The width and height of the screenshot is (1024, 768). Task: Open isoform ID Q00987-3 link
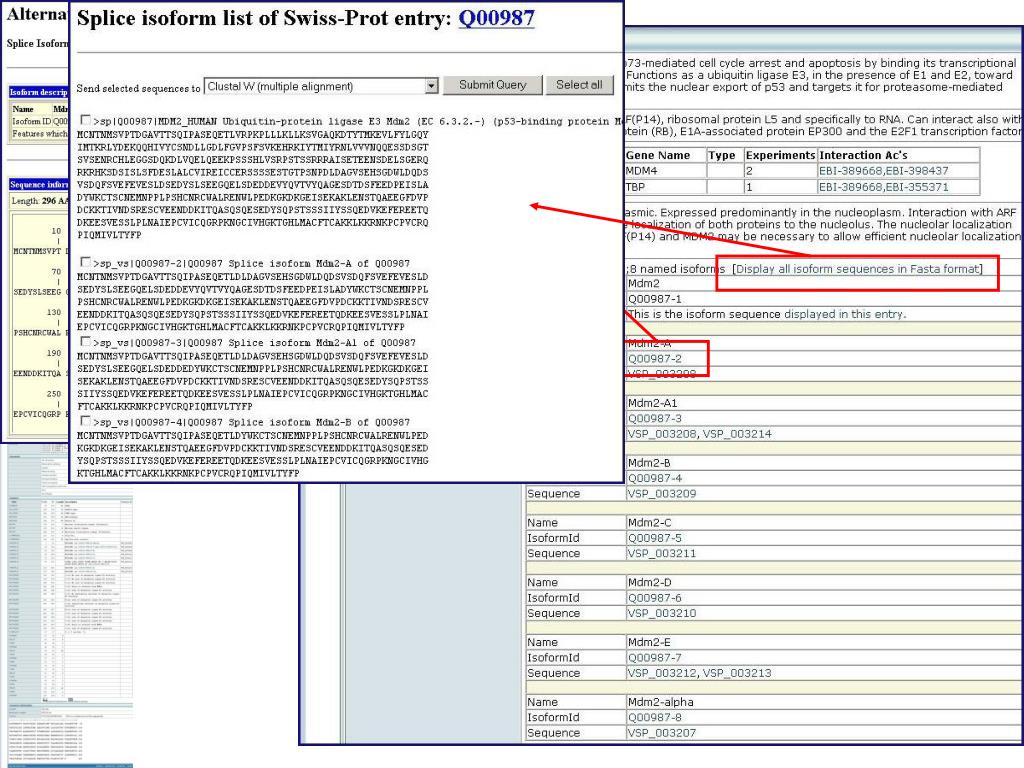pos(654,419)
